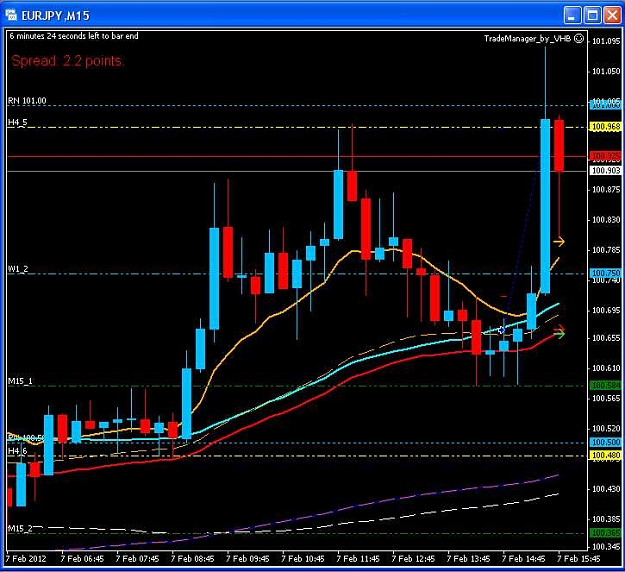This screenshot has height=572, width=625.
Task: Click the white 100.903 price tag
Action: (x=605, y=171)
